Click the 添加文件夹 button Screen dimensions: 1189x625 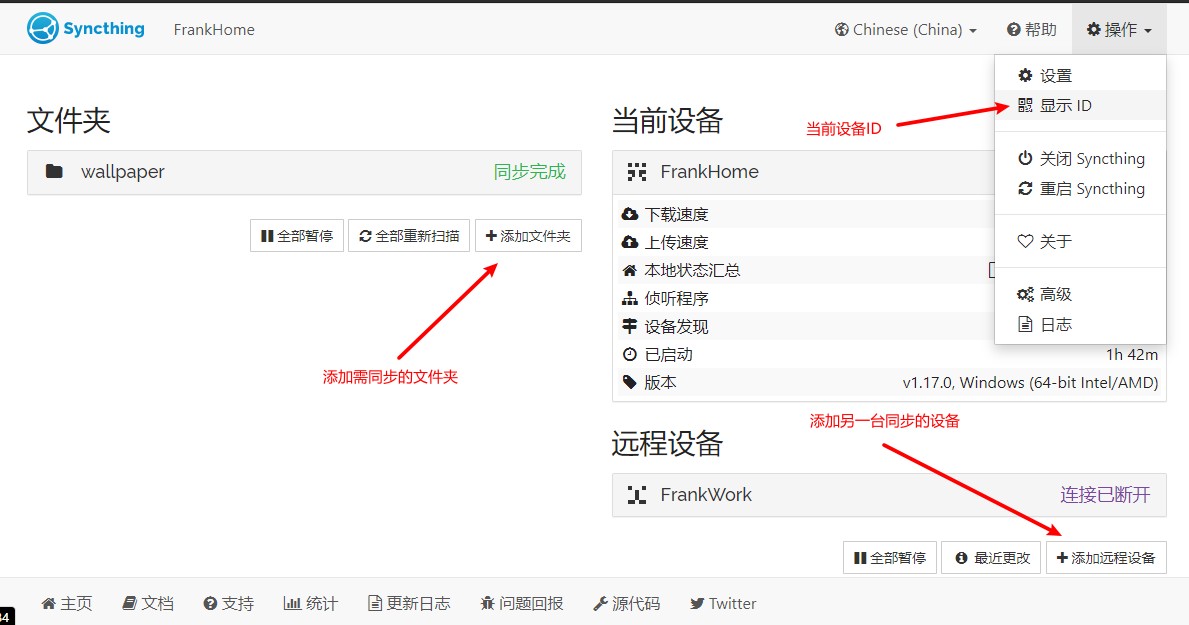point(528,236)
